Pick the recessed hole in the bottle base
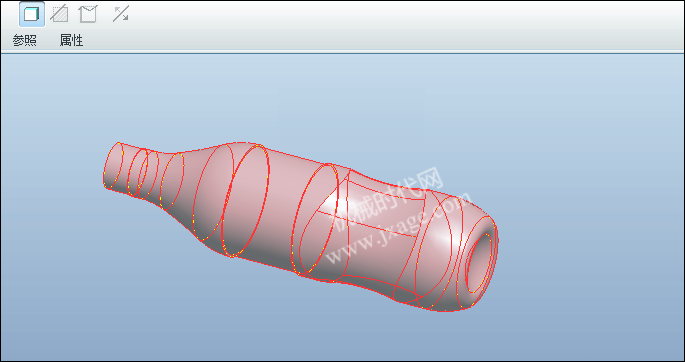Screen dimensions: 685x362 pos(480,263)
